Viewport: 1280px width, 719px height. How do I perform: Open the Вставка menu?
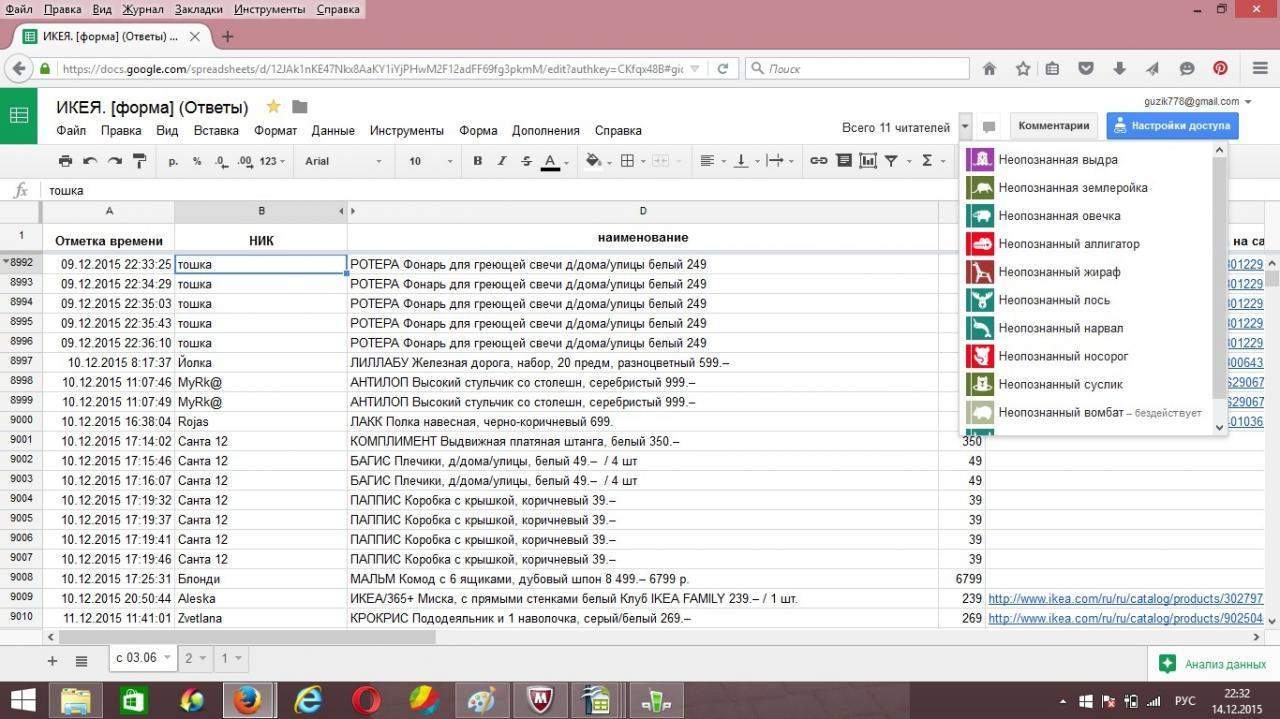(x=216, y=130)
